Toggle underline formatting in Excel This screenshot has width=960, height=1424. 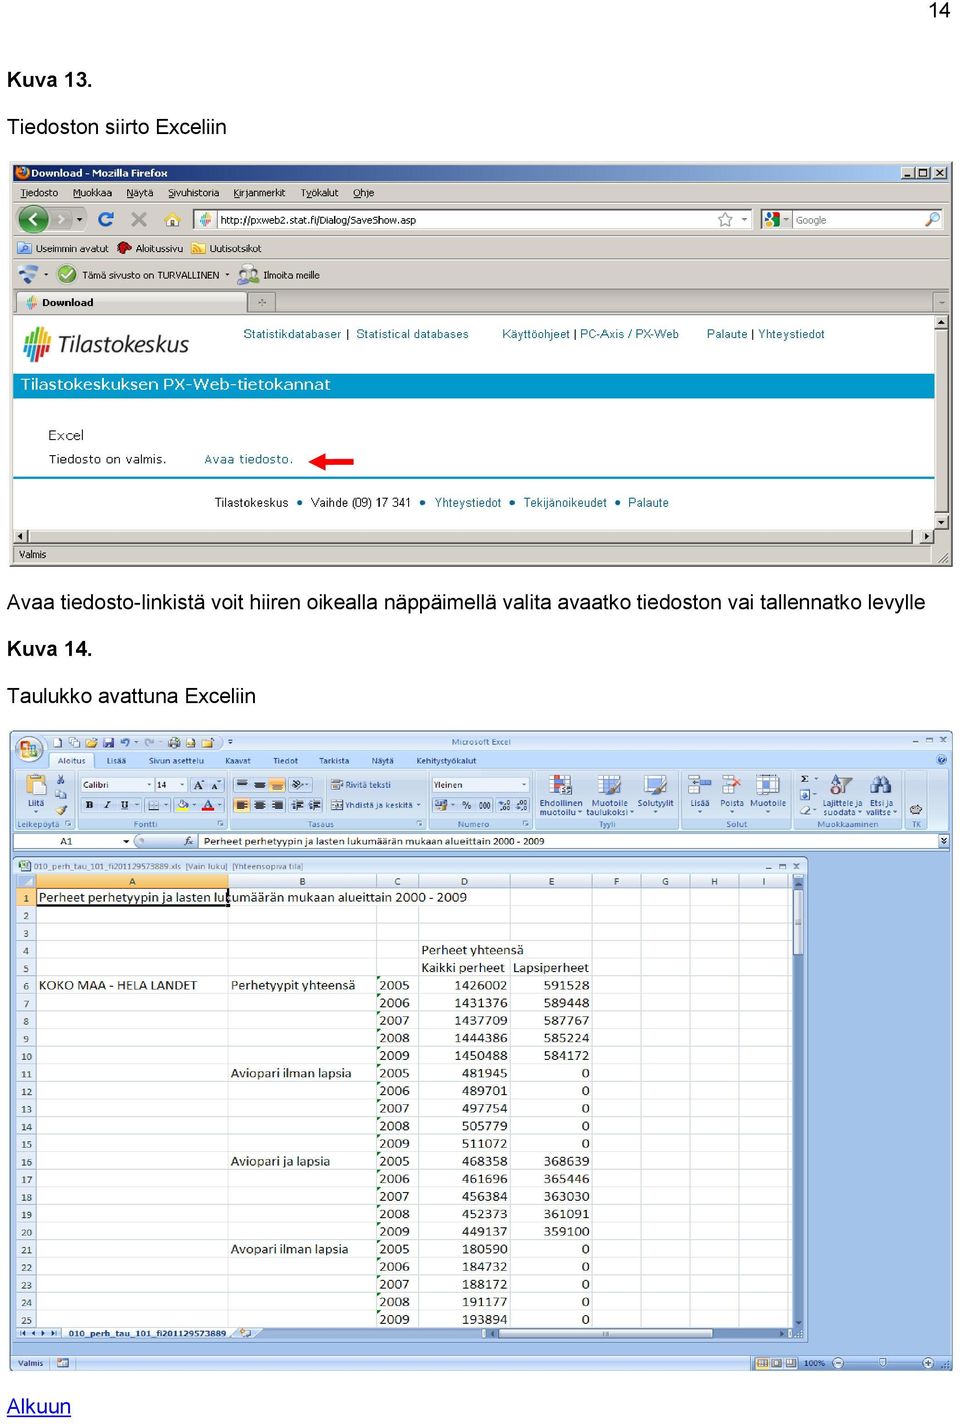point(125,805)
